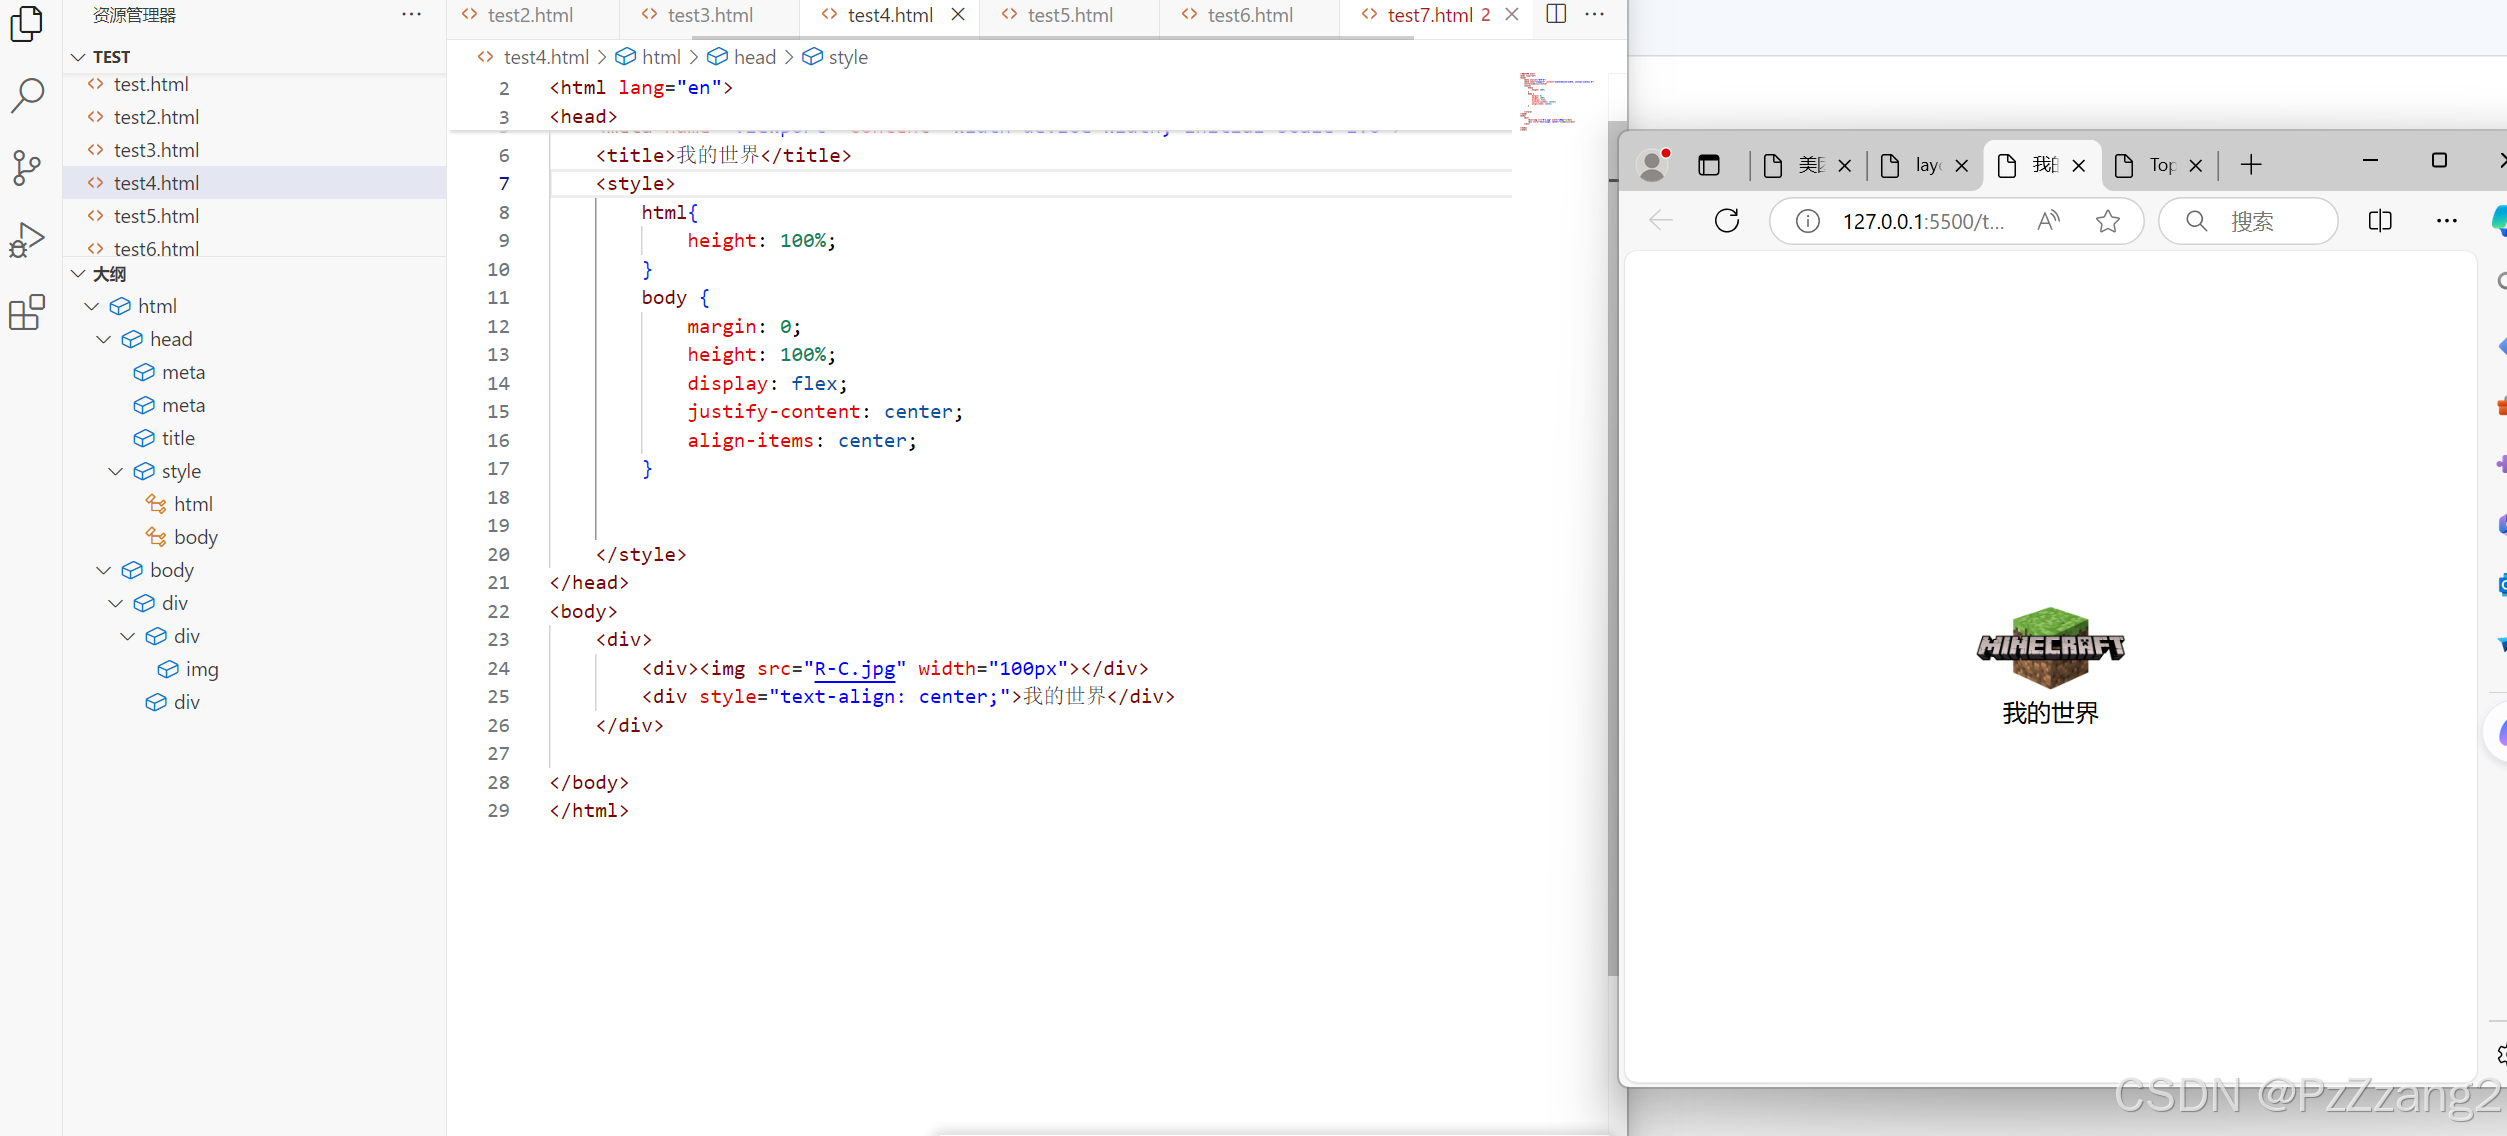Activate Read aloud in browser address bar
Viewport: 2507px width, 1136px height.
point(2048,221)
